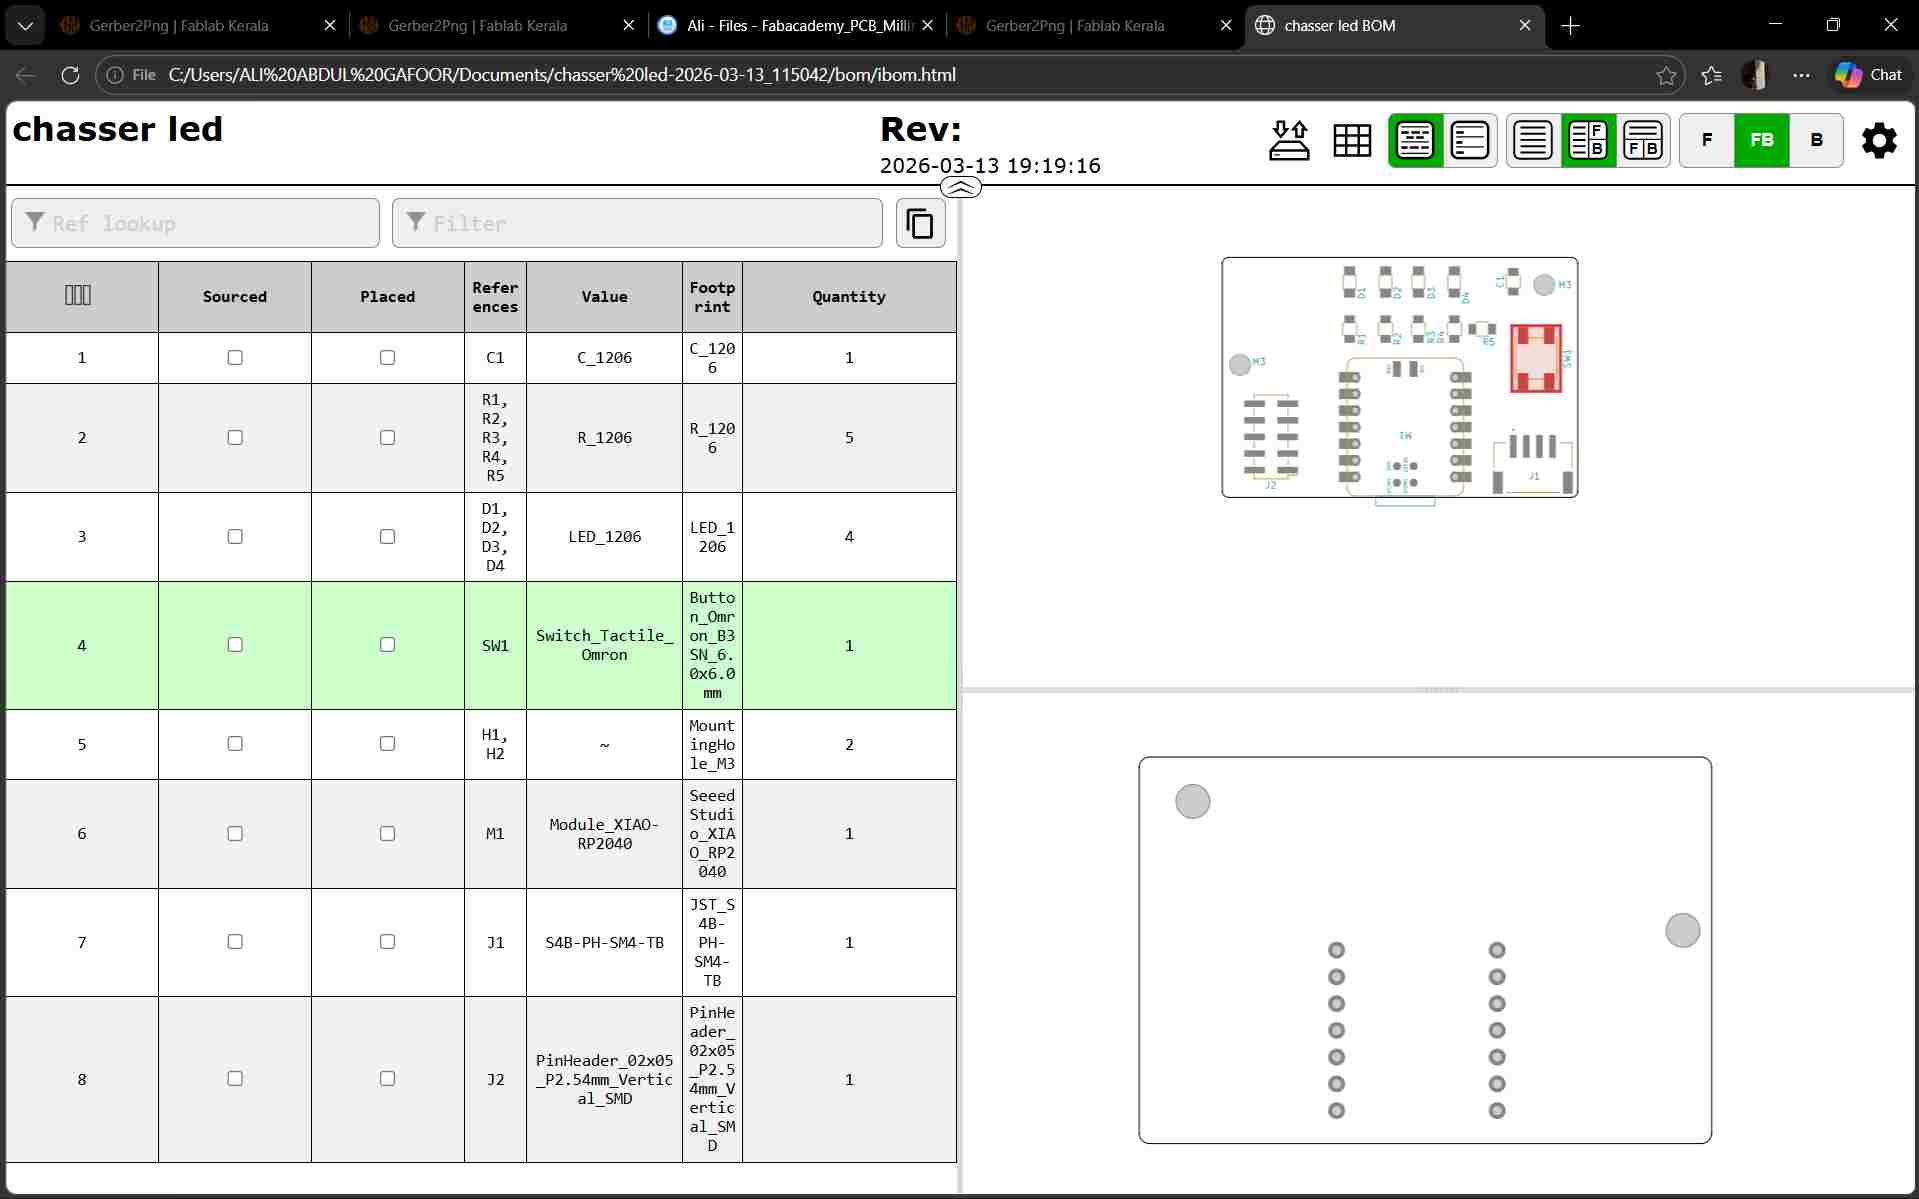The height and width of the screenshot is (1199, 1919).
Task: Open the import/export save menu icon
Action: tap(1289, 140)
